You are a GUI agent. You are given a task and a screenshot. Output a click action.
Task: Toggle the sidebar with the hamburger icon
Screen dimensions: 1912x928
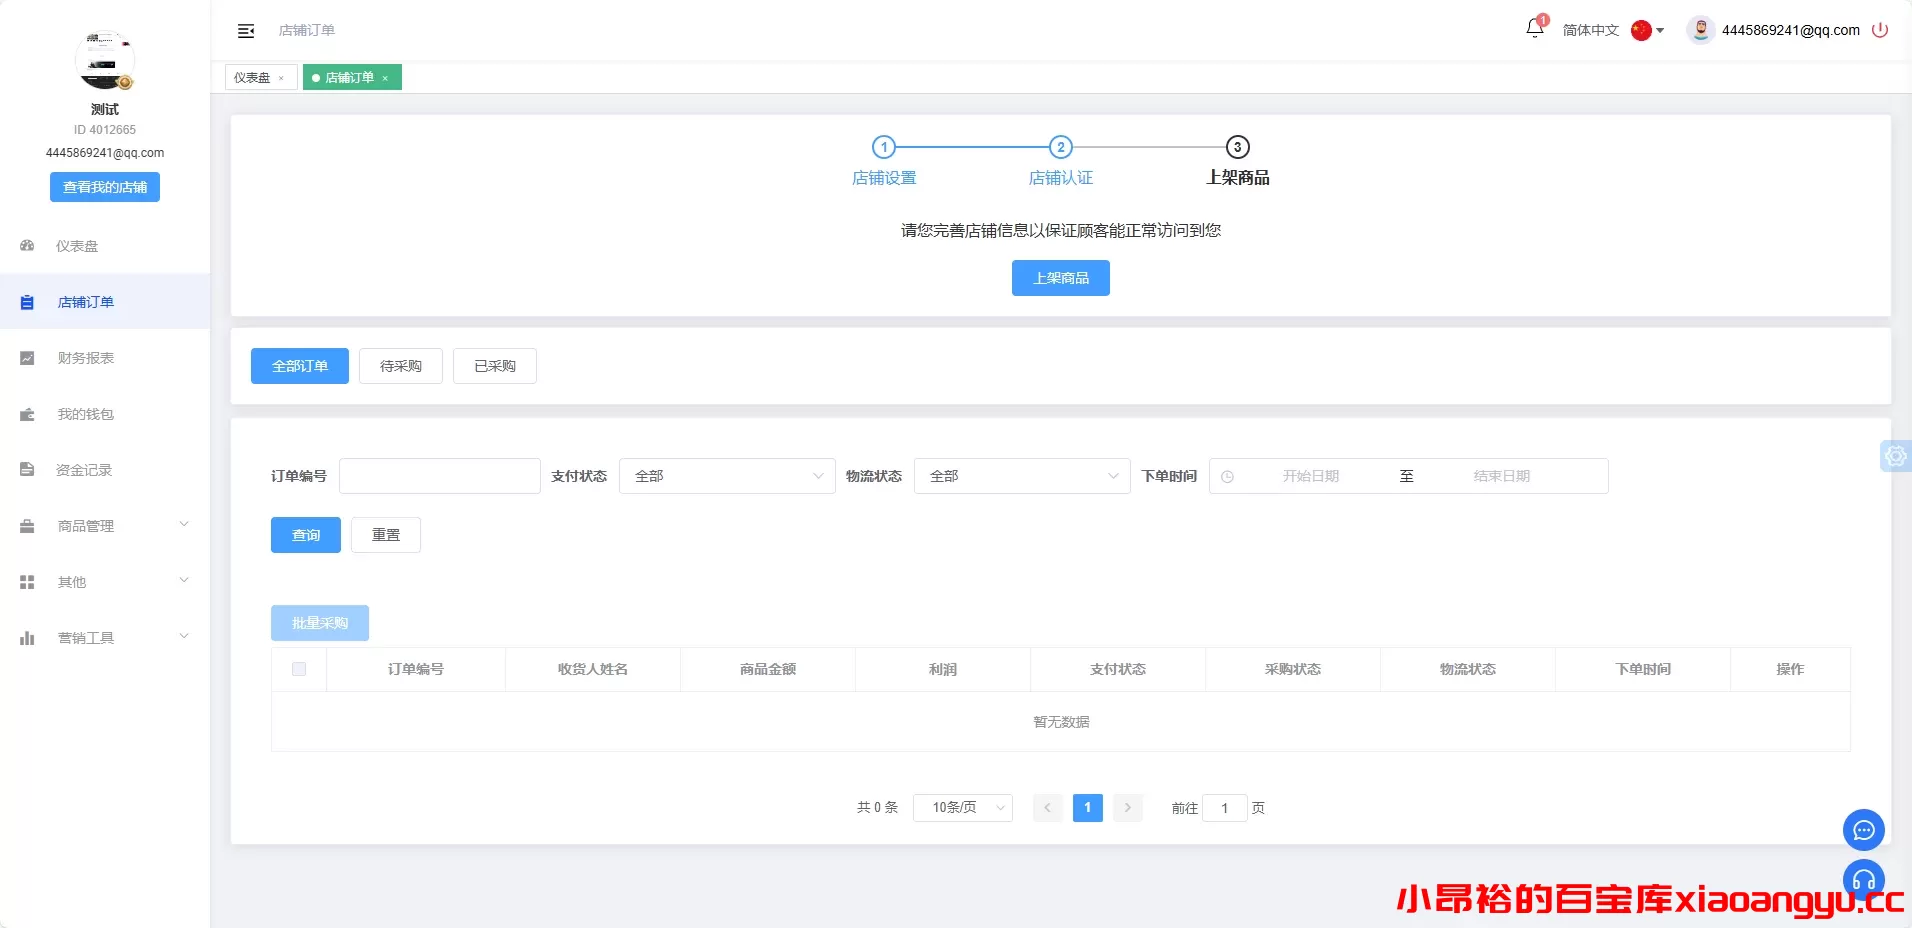coord(246,31)
